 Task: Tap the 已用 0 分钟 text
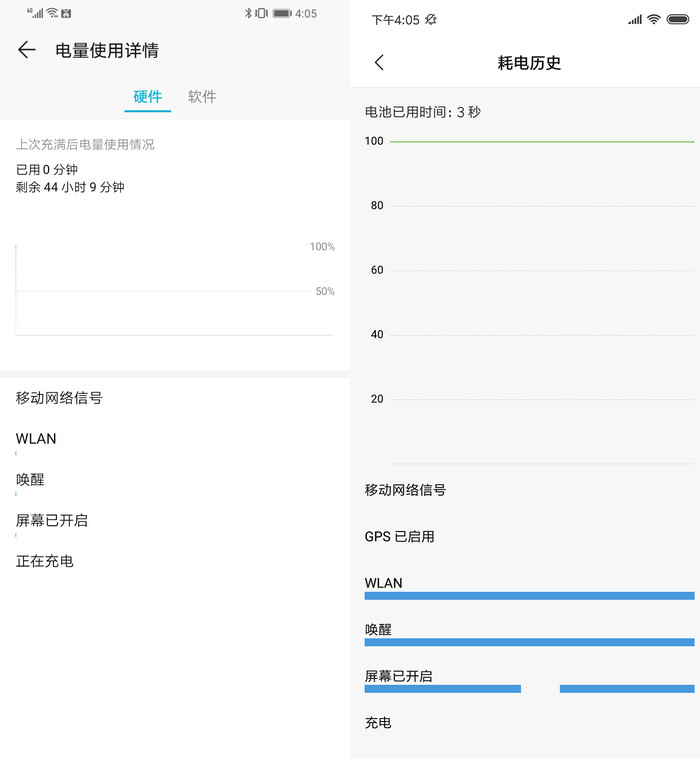pyautogui.click(x=47, y=170)
